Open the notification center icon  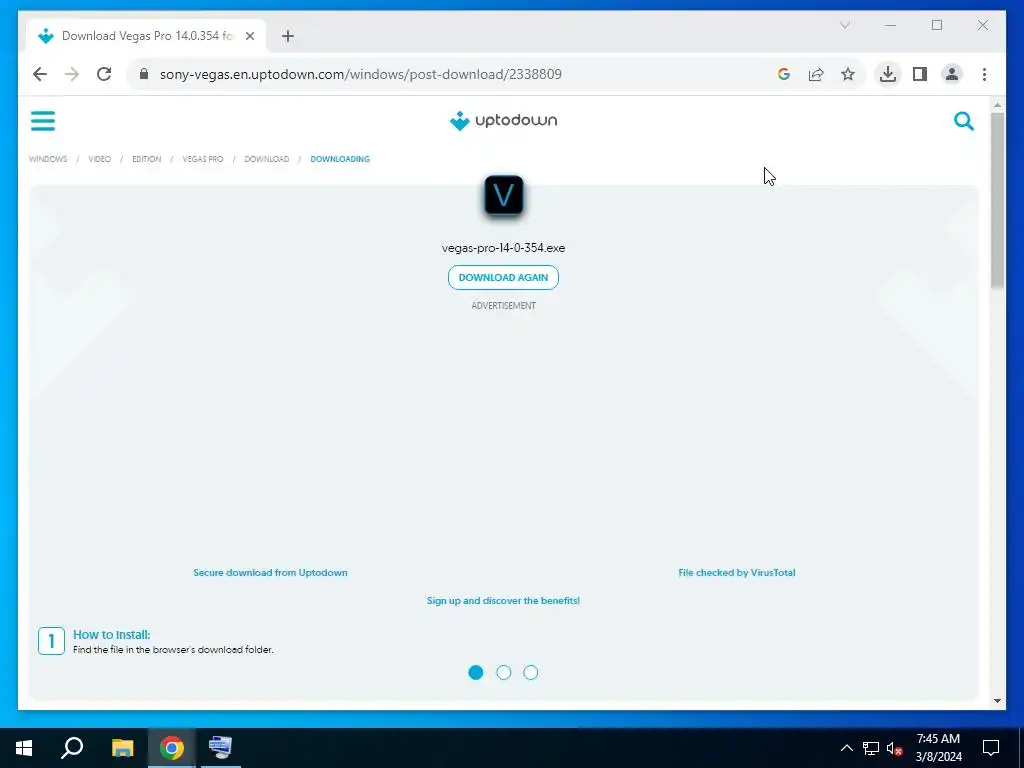[x=991, y=748]
